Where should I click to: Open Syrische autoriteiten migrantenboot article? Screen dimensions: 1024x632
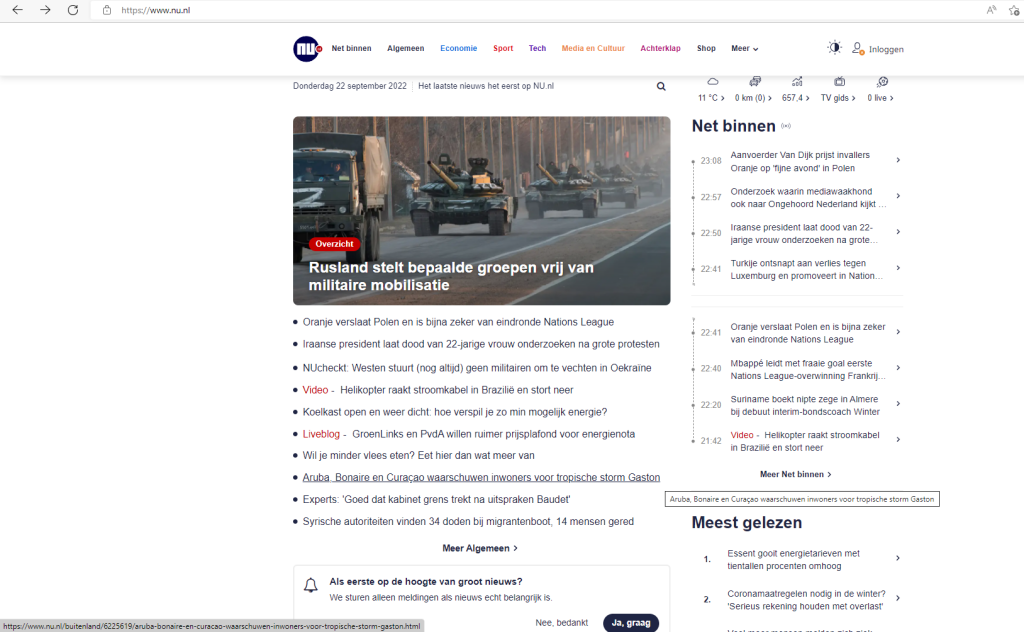(468, 522)
